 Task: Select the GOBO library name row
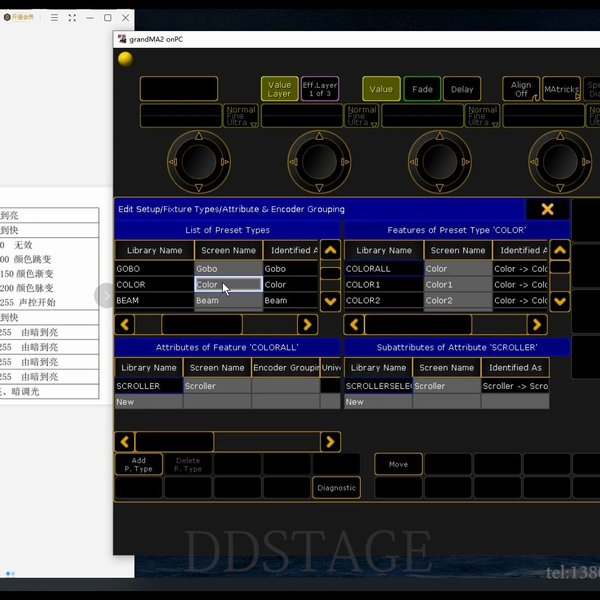(155, 269)
